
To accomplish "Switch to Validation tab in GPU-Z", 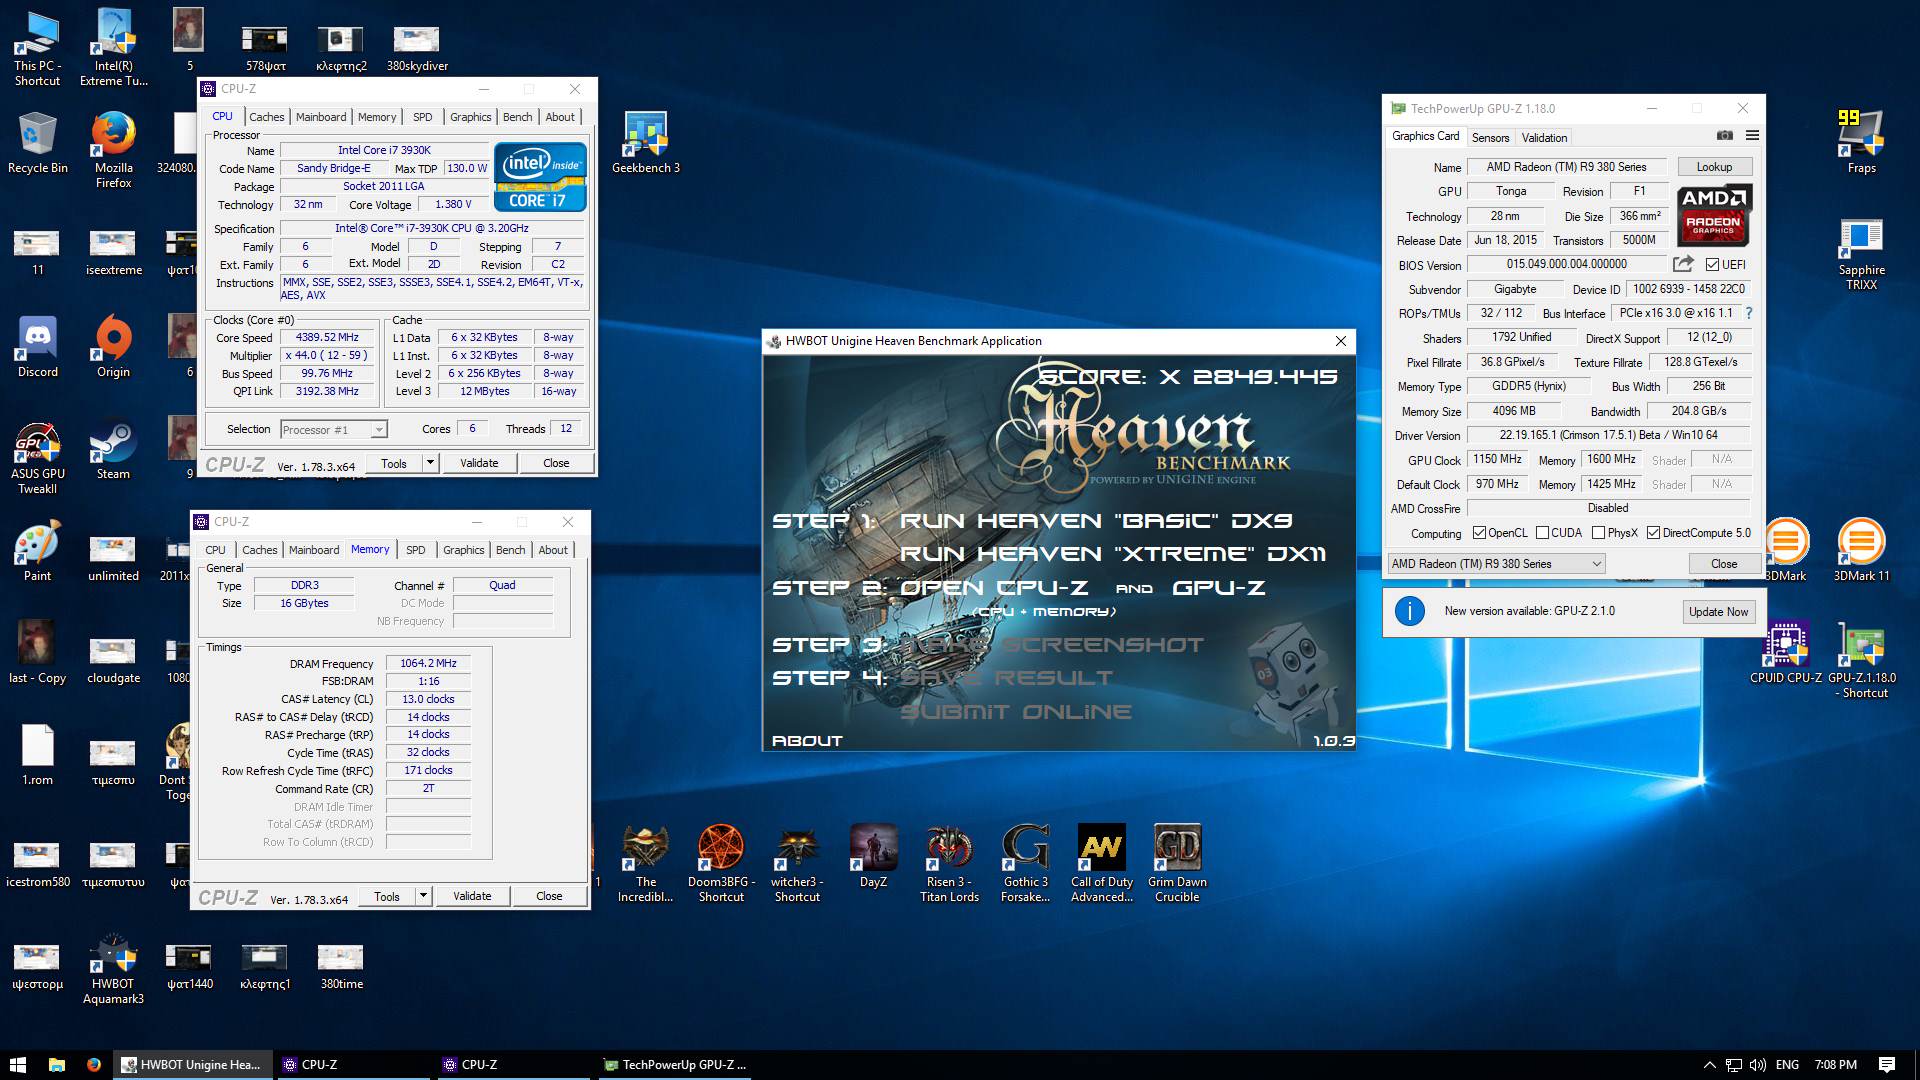I will tap(1544, 138).
